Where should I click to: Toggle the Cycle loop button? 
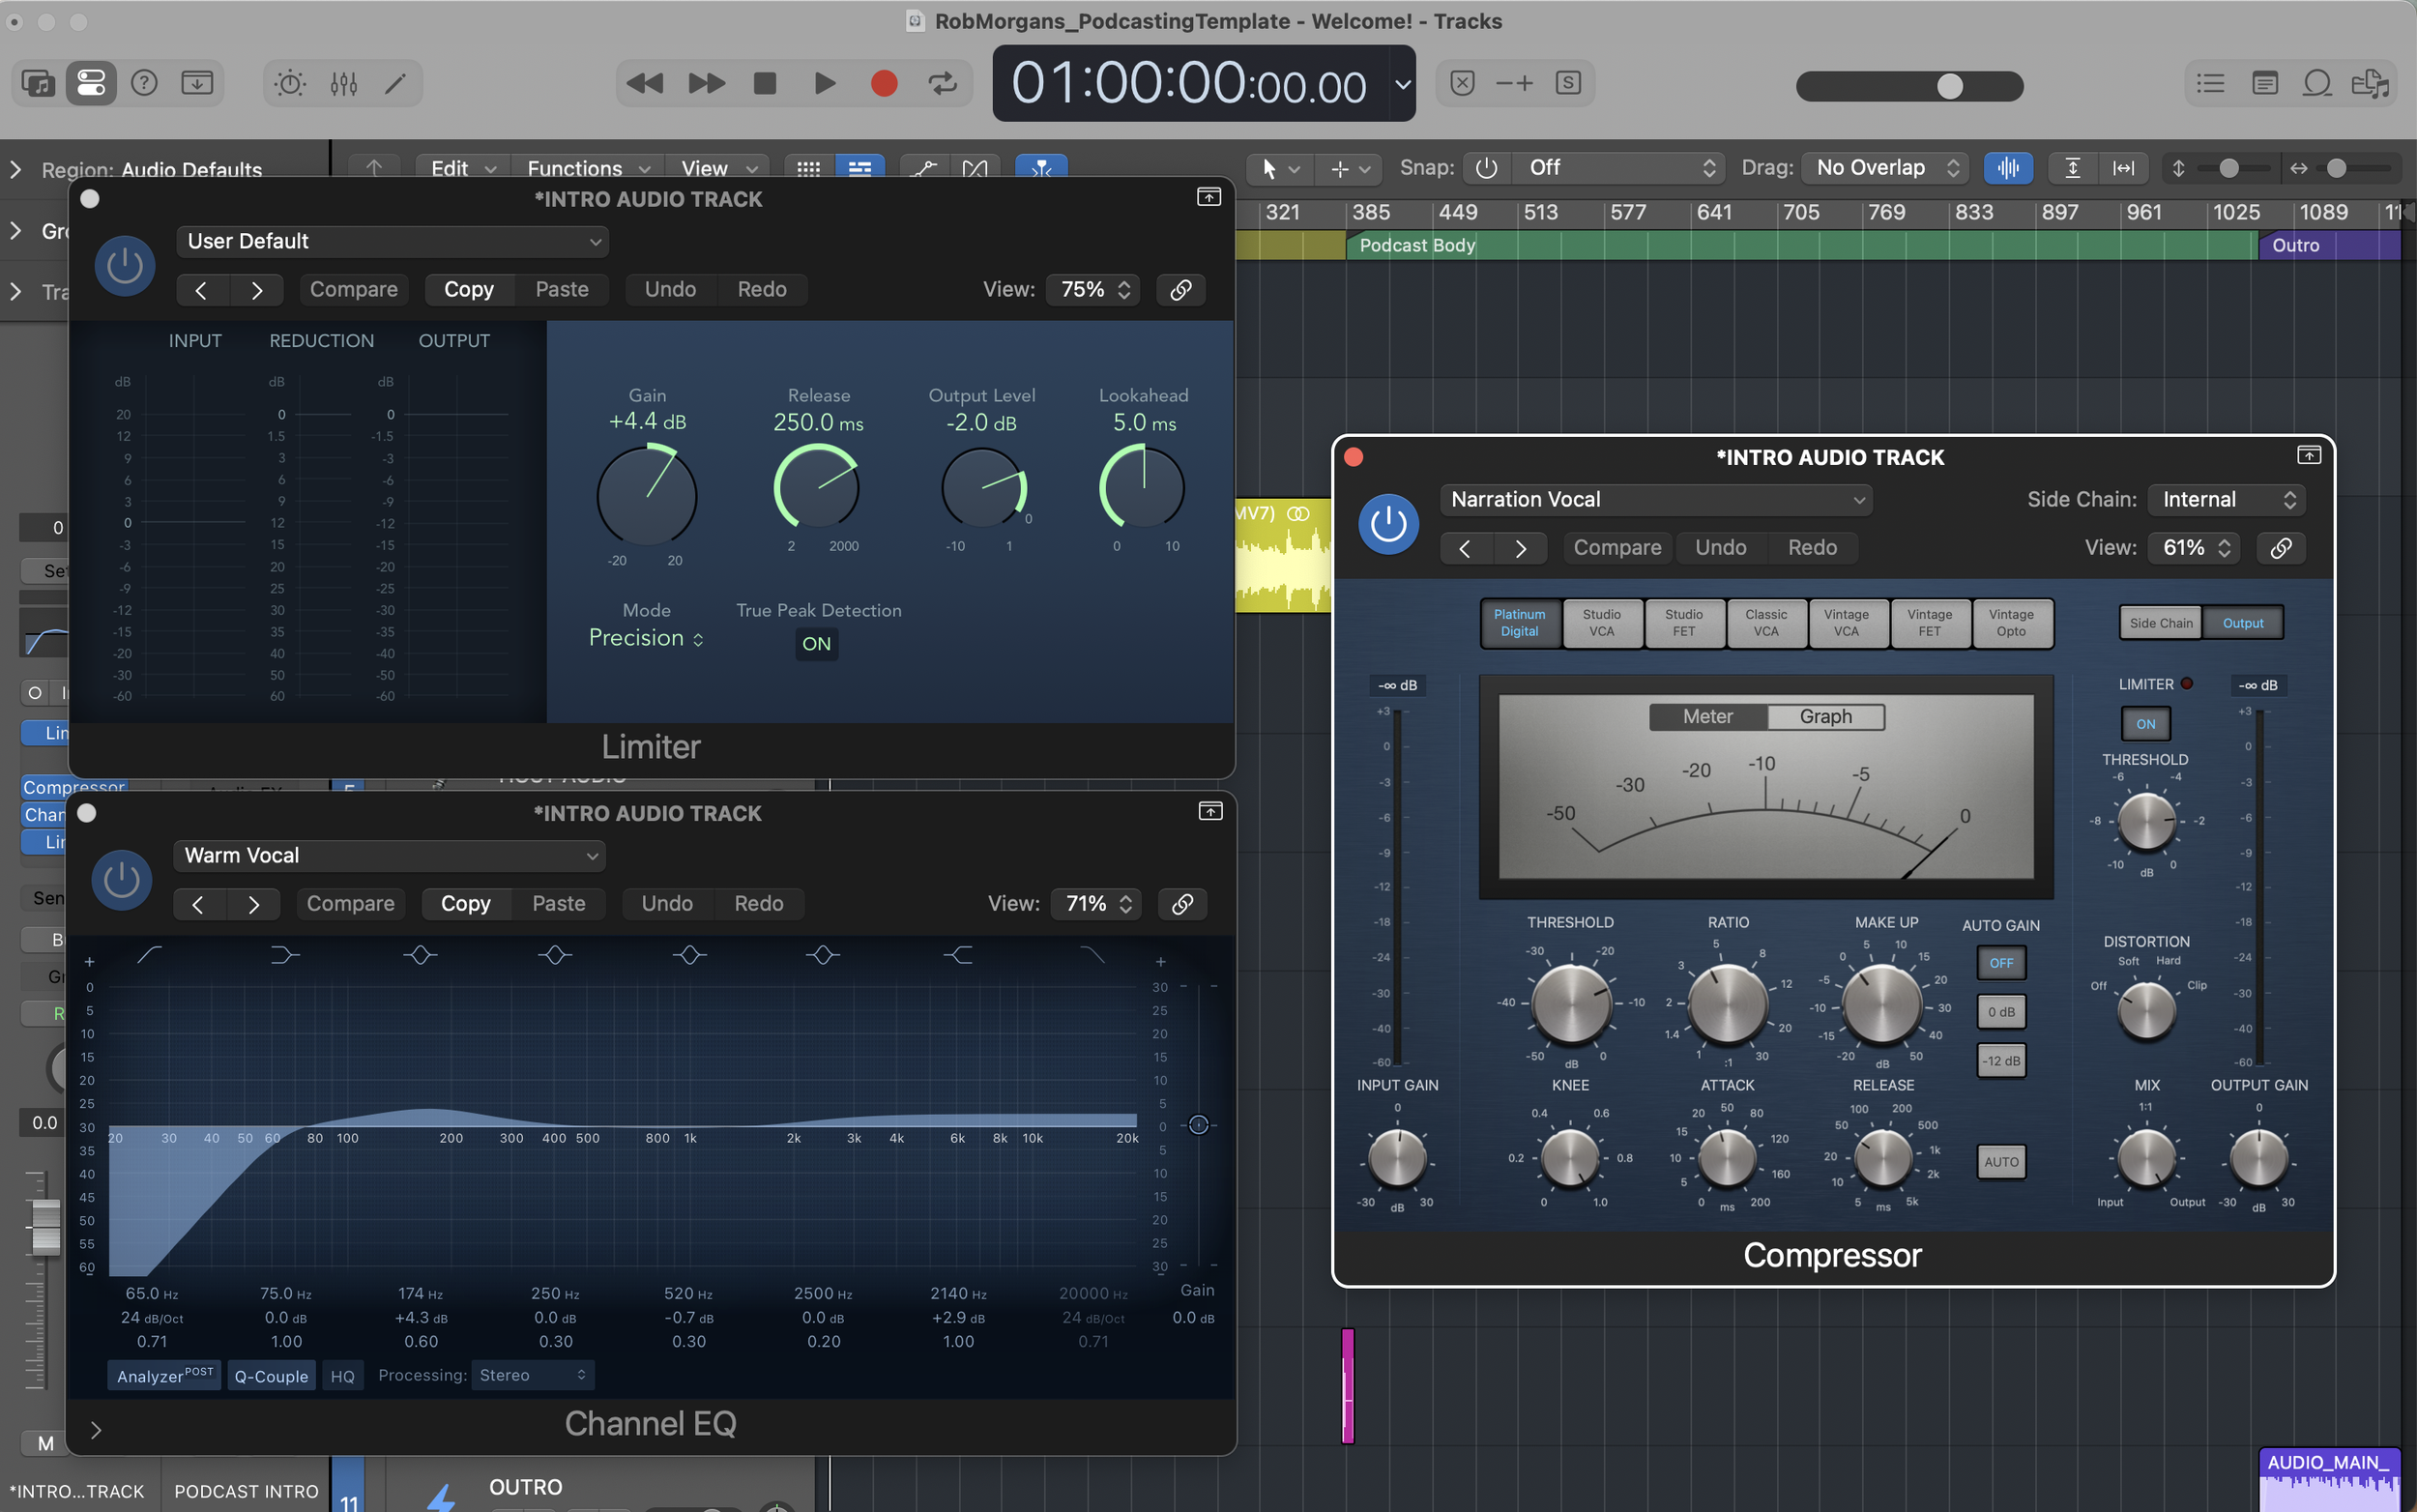[943, 83]
